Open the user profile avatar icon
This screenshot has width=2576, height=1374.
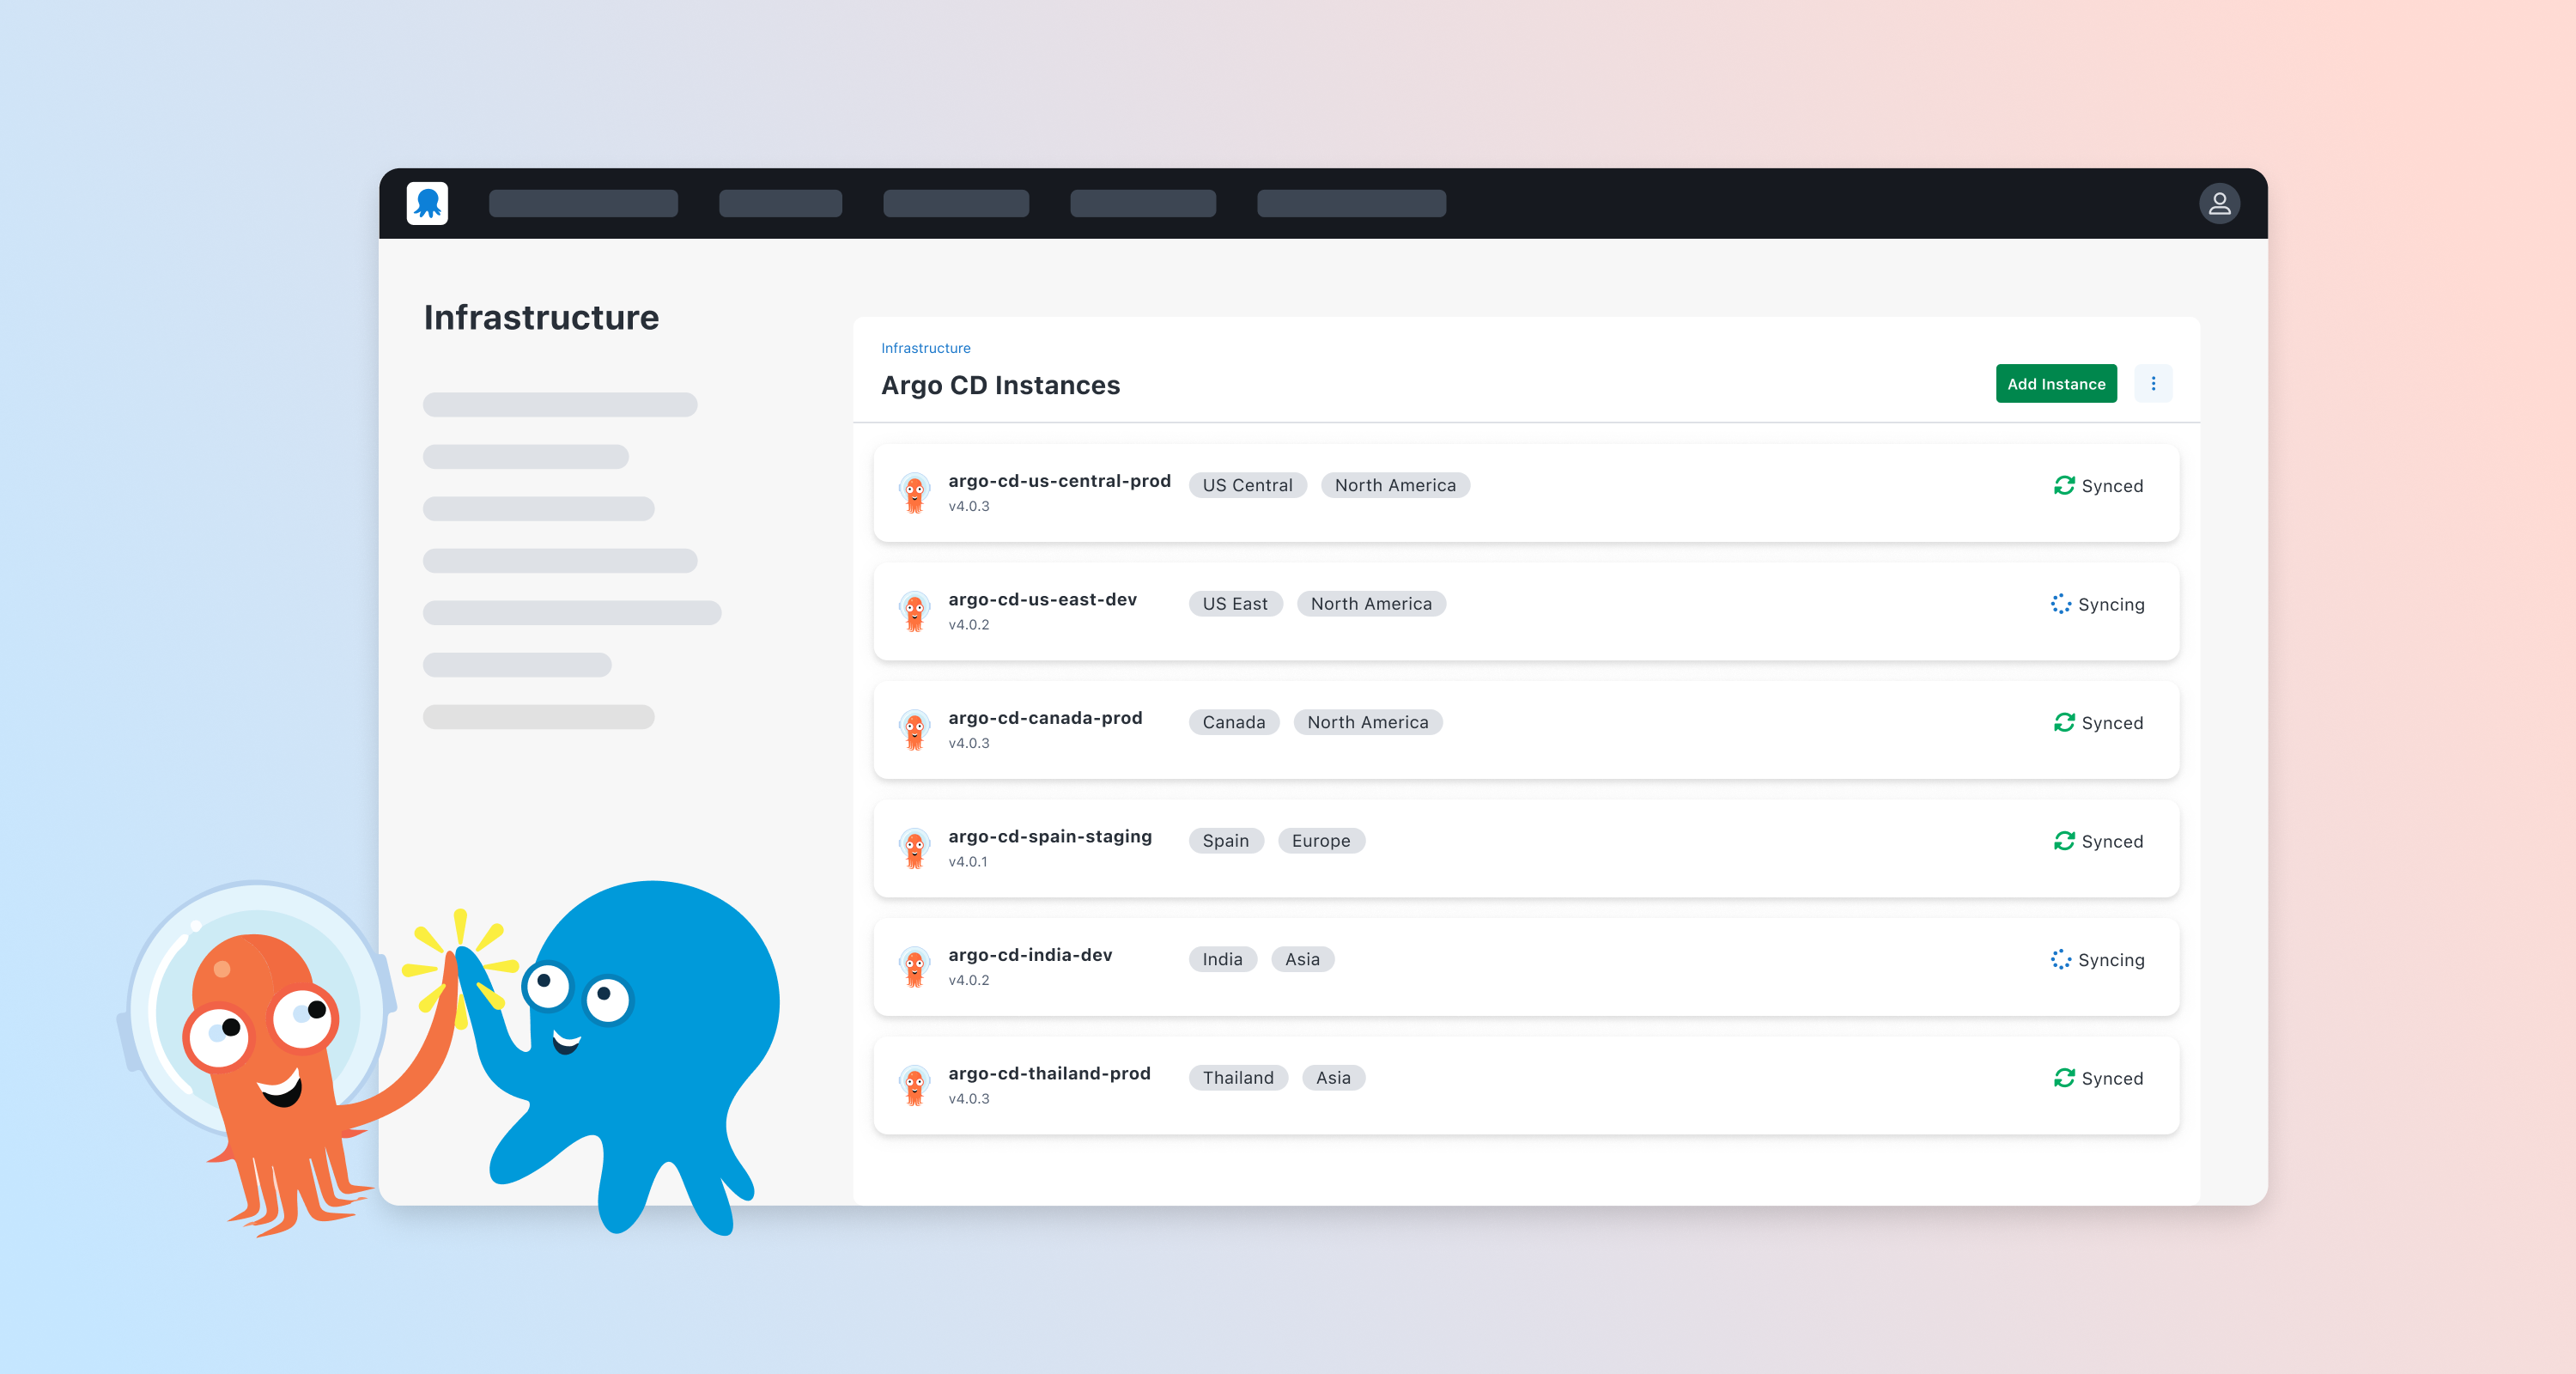(2218, 203)
